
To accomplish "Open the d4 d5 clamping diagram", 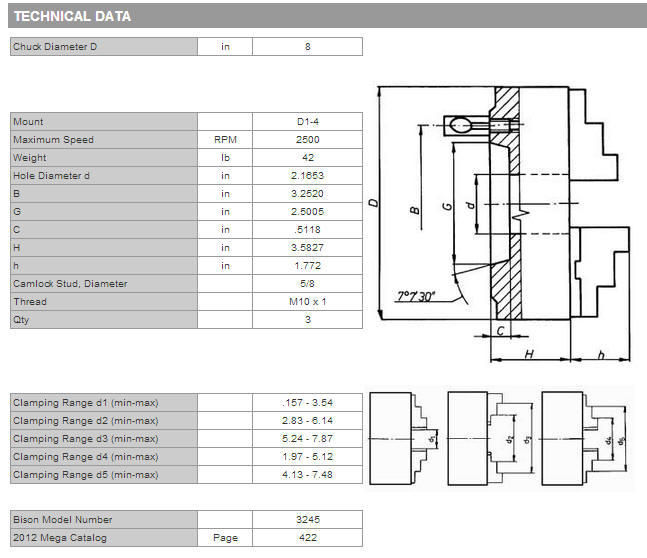I will pos(585,438).
